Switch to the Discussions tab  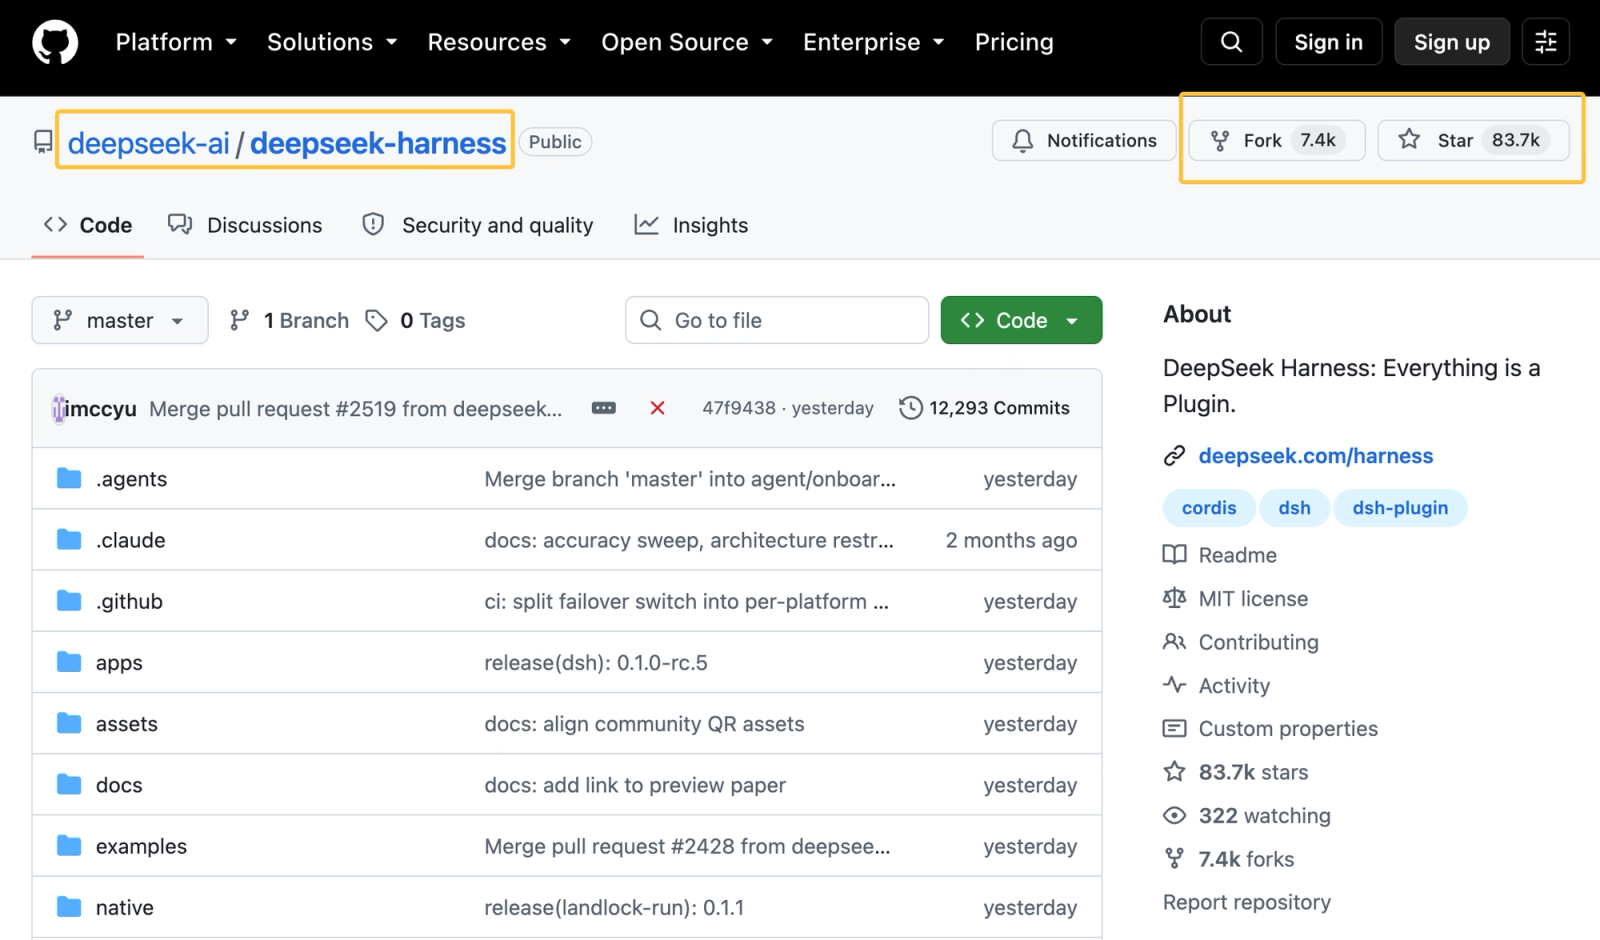(245, 225)
